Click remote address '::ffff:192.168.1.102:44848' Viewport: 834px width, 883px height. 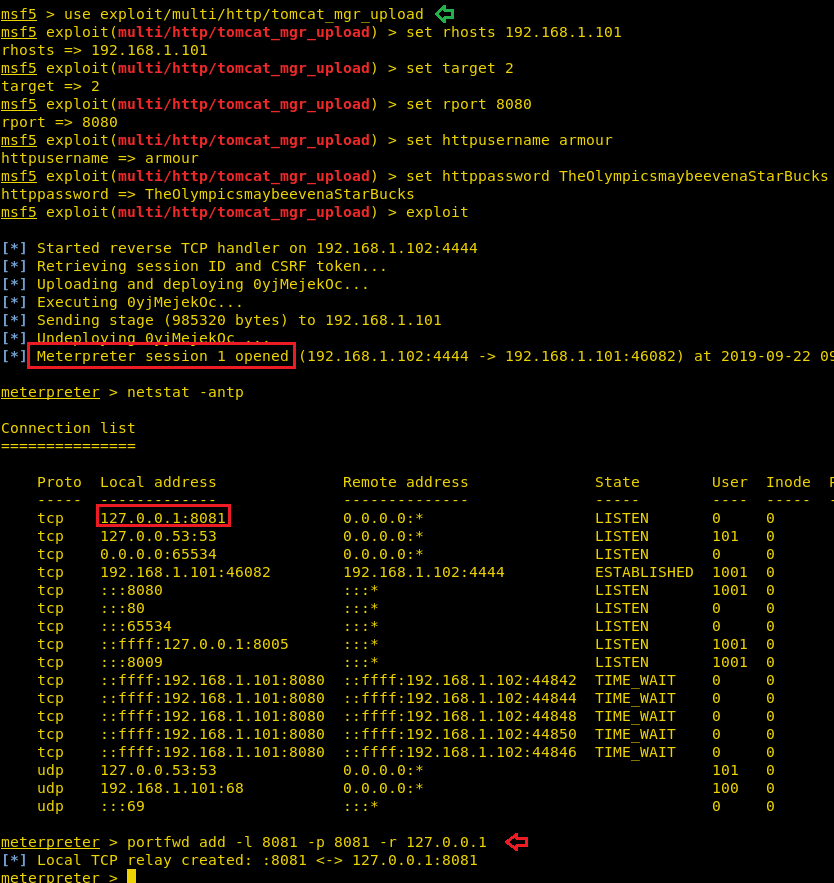click(460, 716)
